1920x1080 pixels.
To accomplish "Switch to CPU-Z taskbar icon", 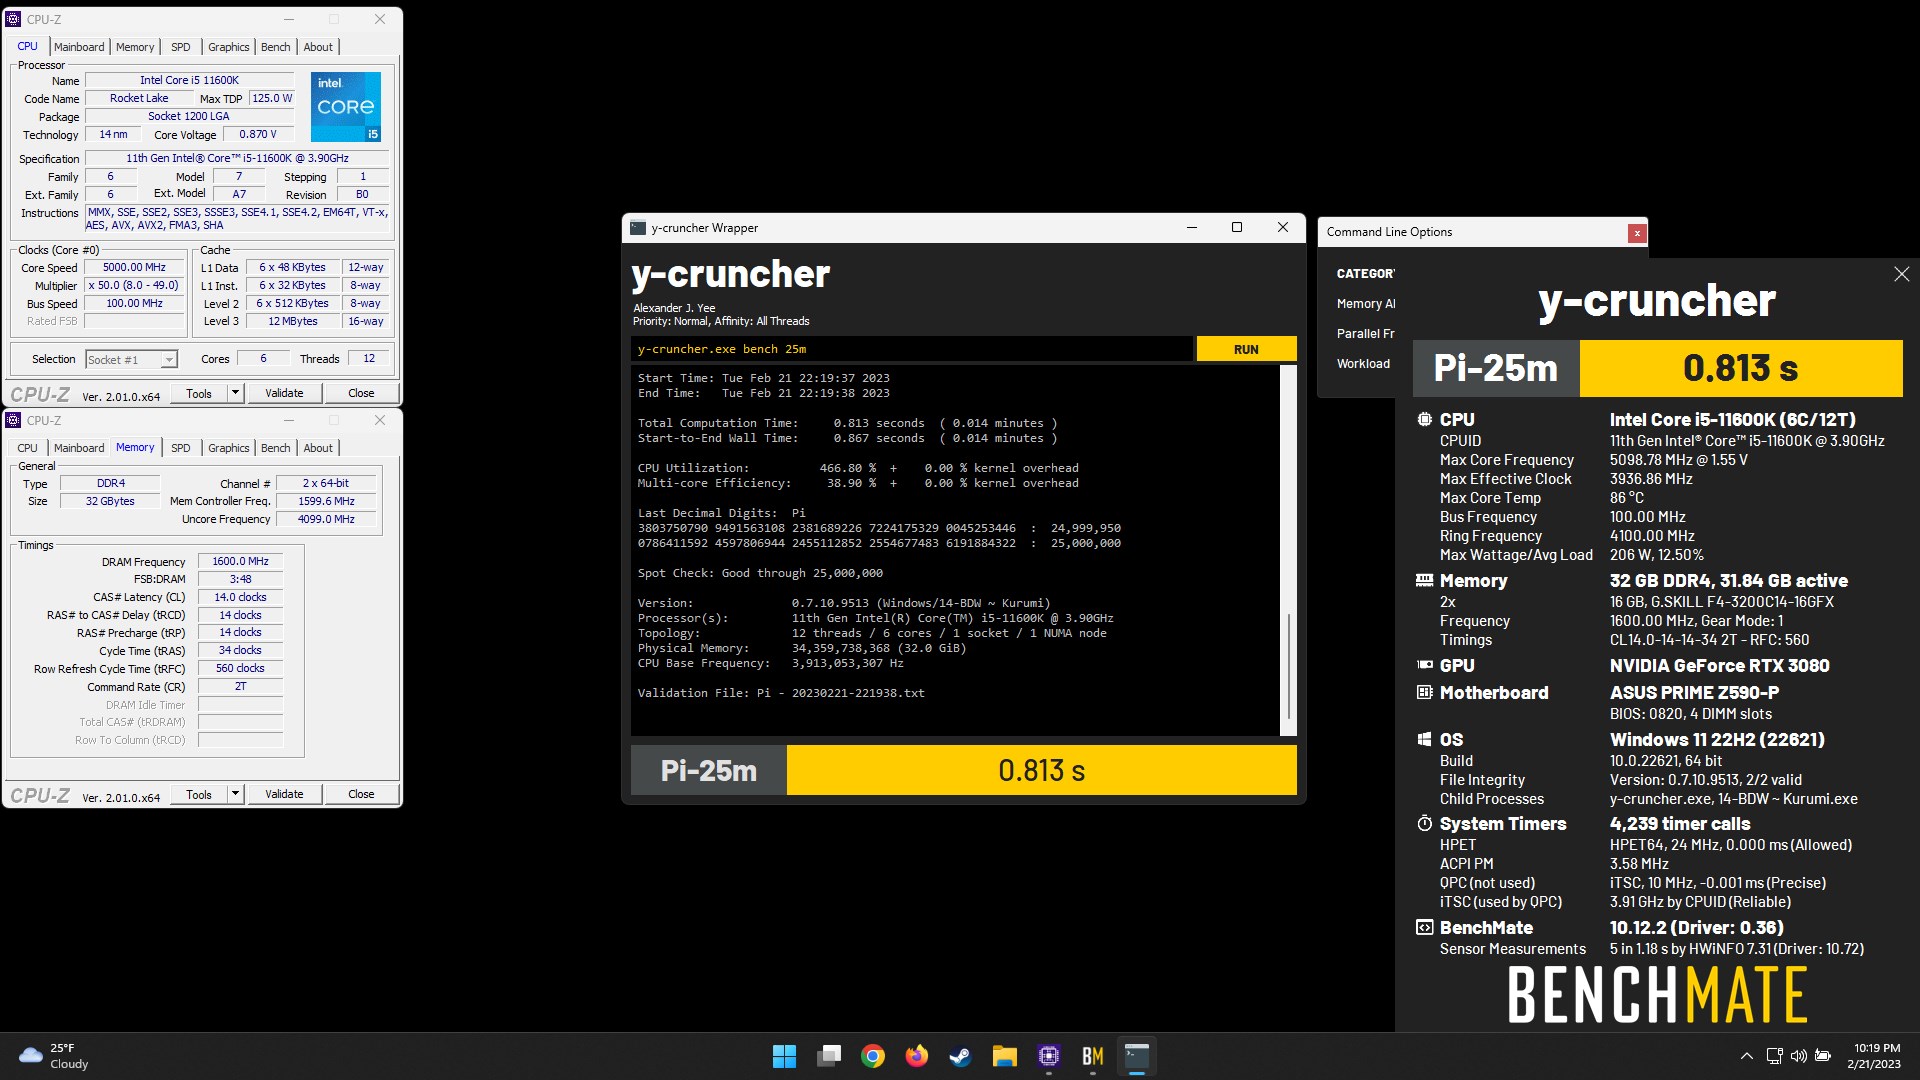I will (x=1048, y=1056).
